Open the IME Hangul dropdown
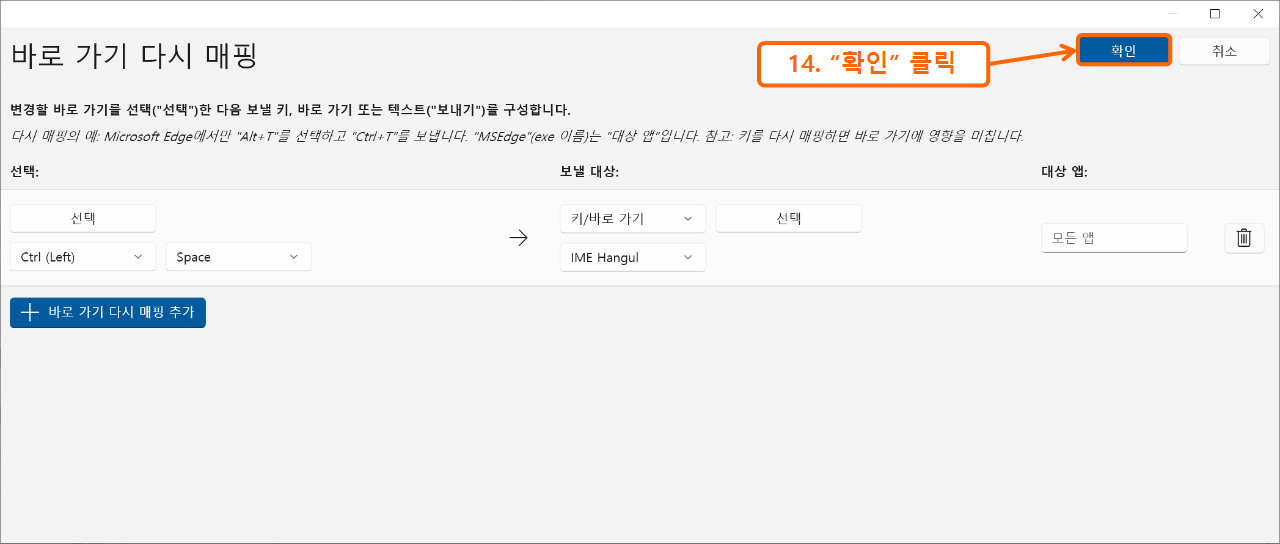Image resolution: width=1280 pixels, height=544 pixels. [633, 257]
